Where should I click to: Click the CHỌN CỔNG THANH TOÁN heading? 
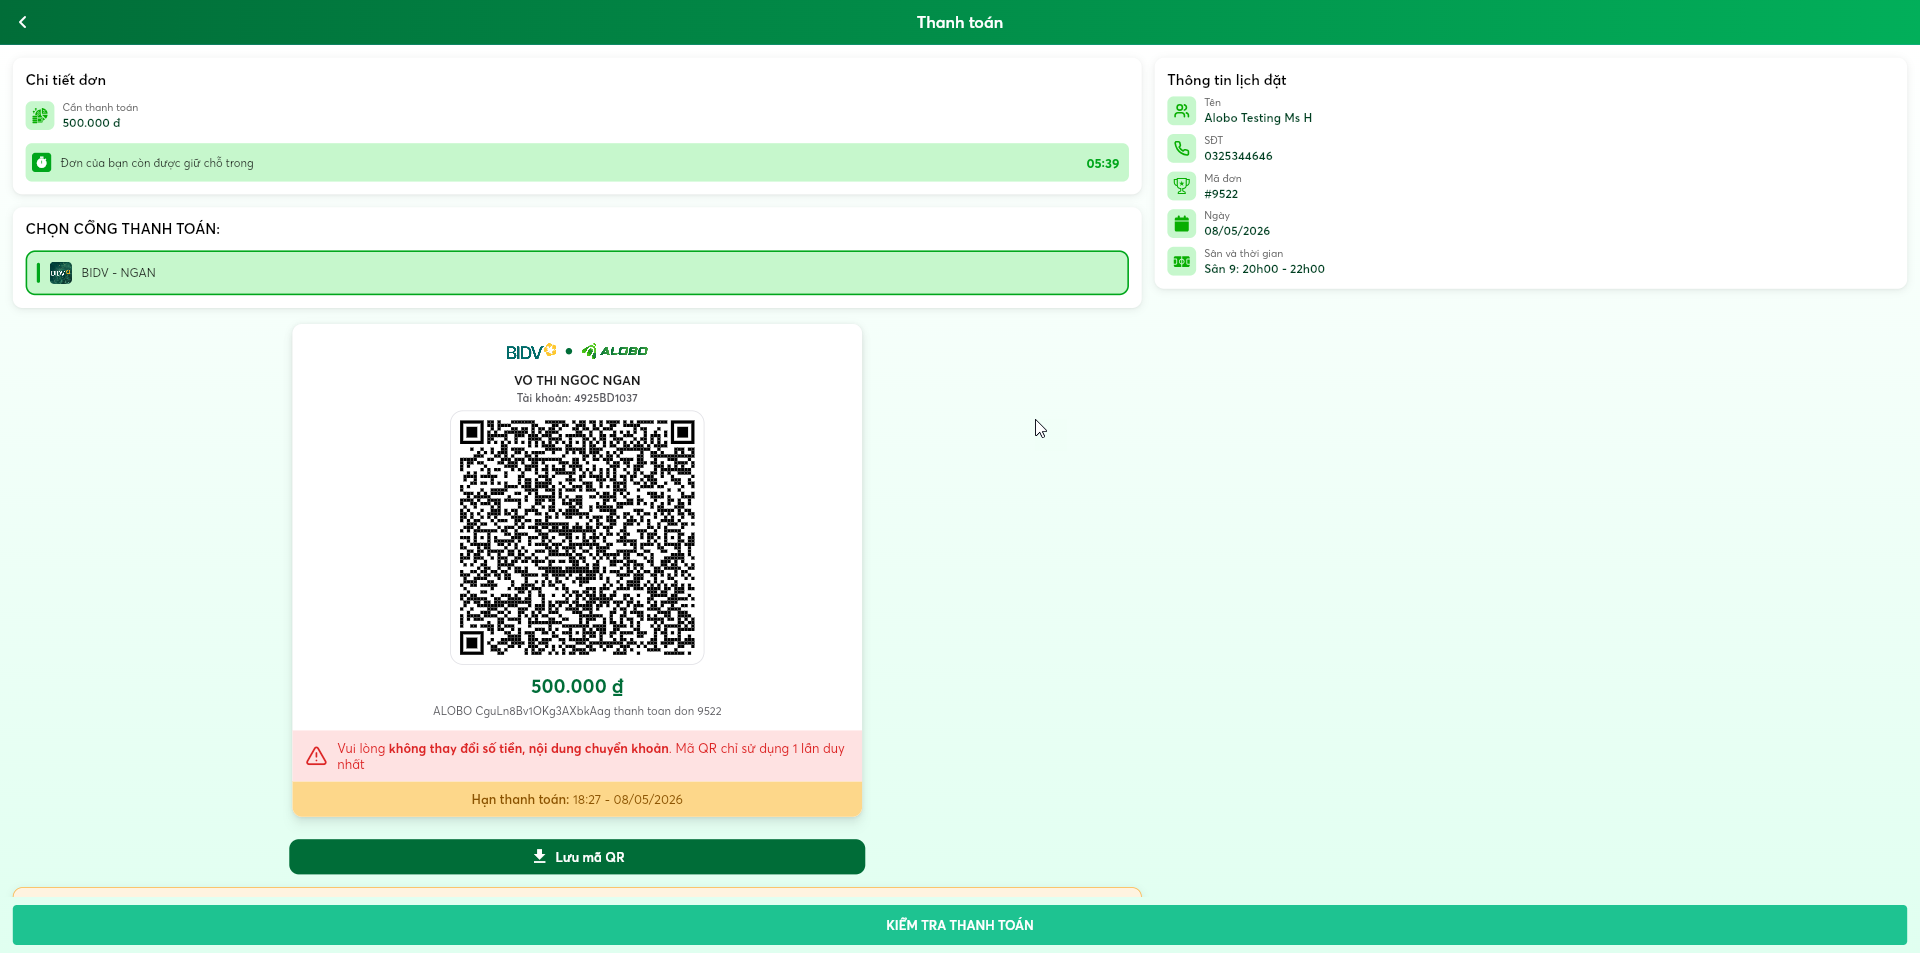tap(123, 229)
